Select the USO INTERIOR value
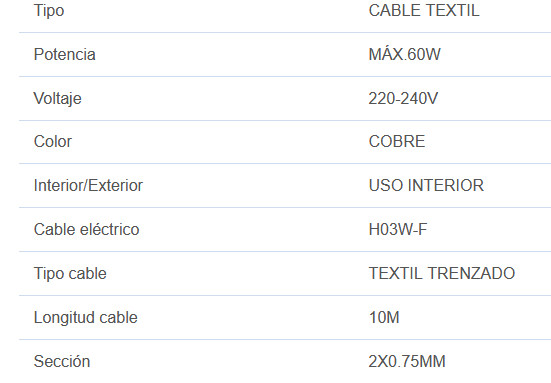The width and height of the screenshot is (551, 383). click(x=426, y=186)
